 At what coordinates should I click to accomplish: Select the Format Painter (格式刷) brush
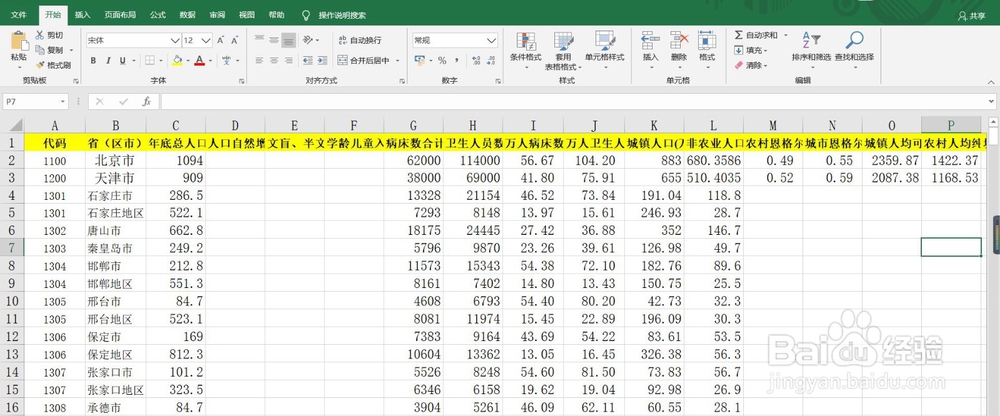point(40,64)
